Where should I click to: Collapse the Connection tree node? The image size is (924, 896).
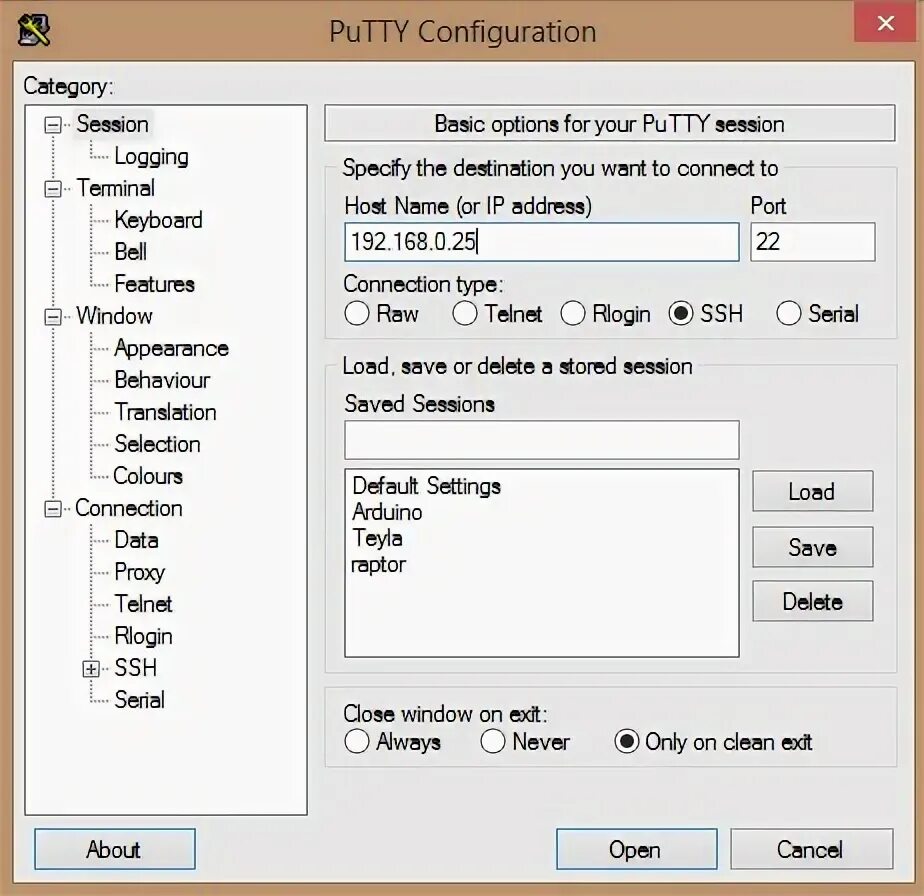(x=53, y=509)
